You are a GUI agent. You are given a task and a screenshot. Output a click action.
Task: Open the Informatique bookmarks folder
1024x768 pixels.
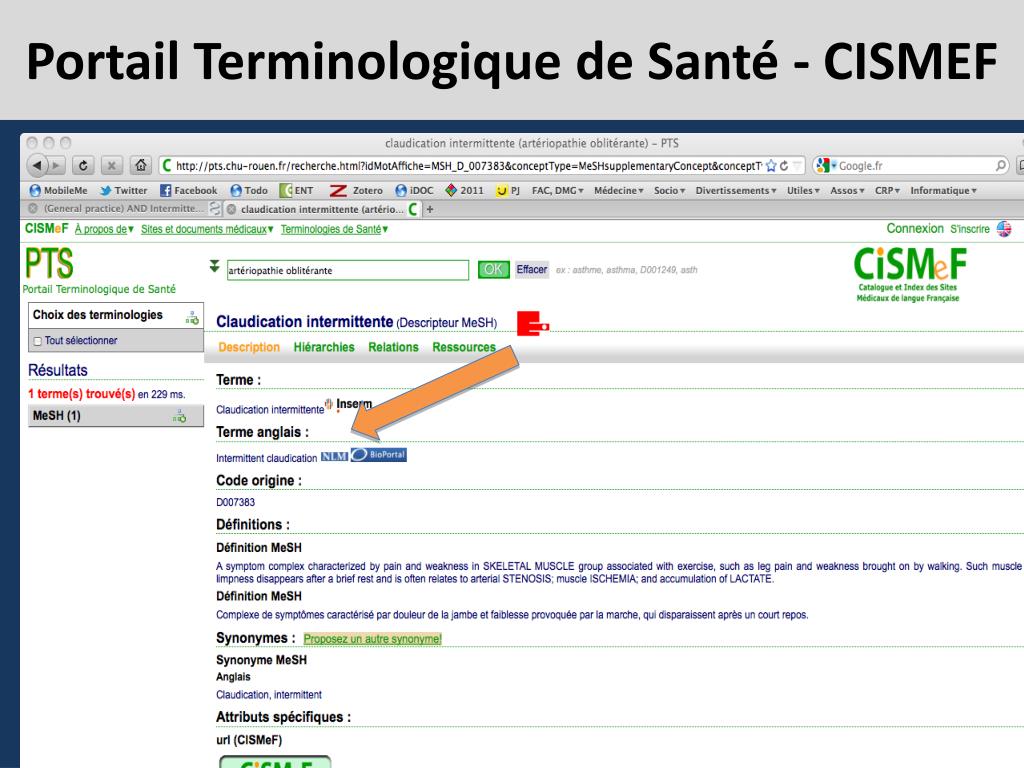[x=944, y=190]
